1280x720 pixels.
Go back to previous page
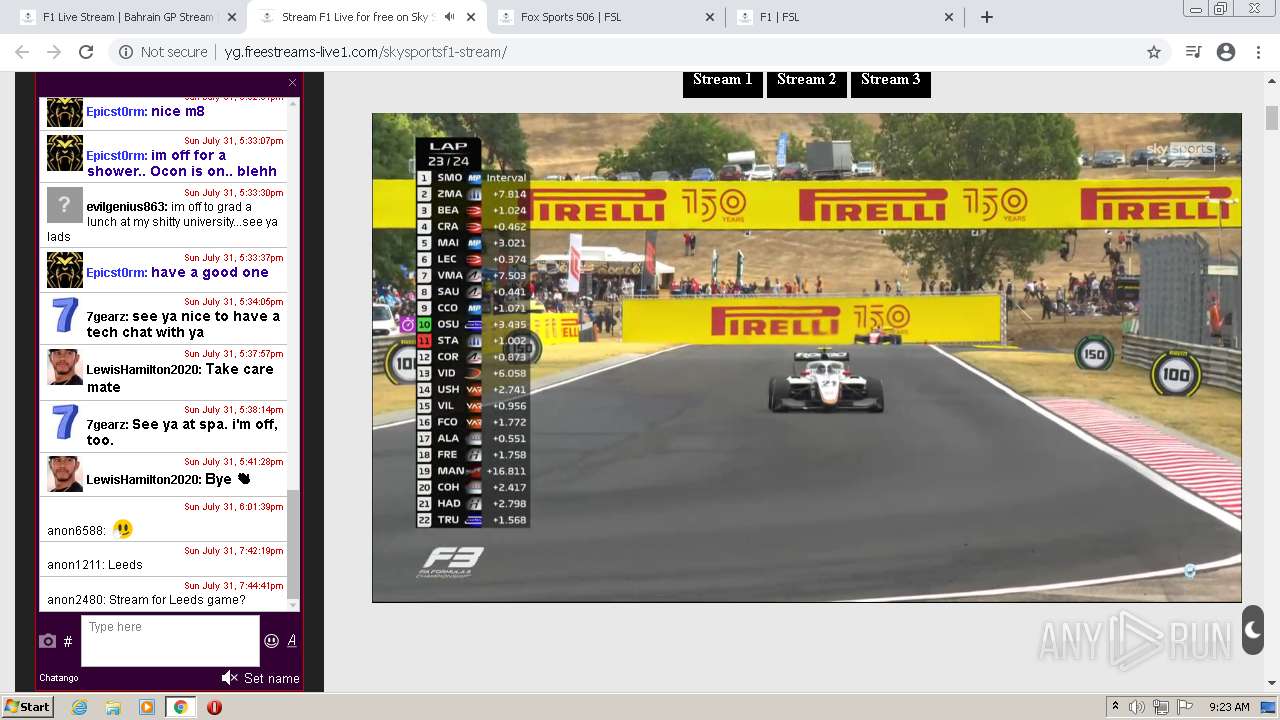coord(22,52)
